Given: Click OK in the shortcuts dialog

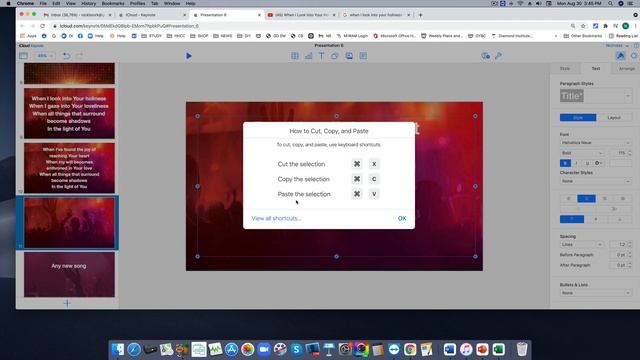Looking at the screenshot, I should 402,218.
